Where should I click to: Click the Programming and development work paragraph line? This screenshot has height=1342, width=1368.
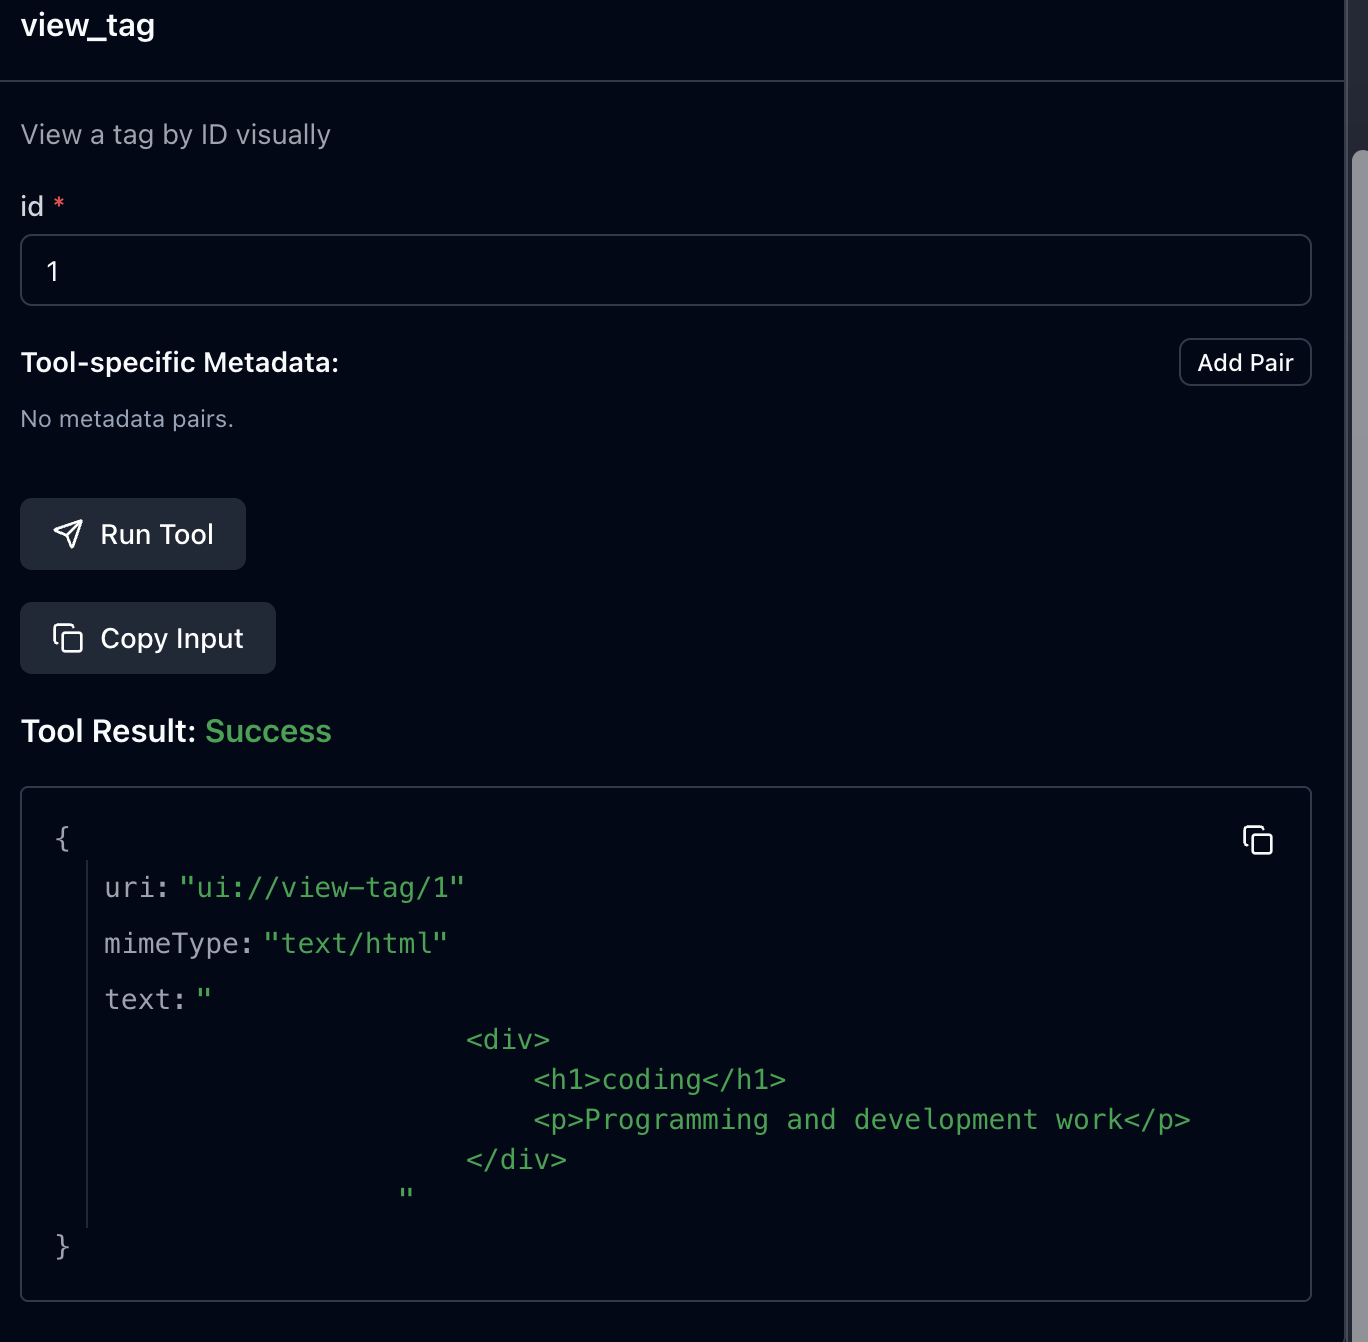[861, 1120]
